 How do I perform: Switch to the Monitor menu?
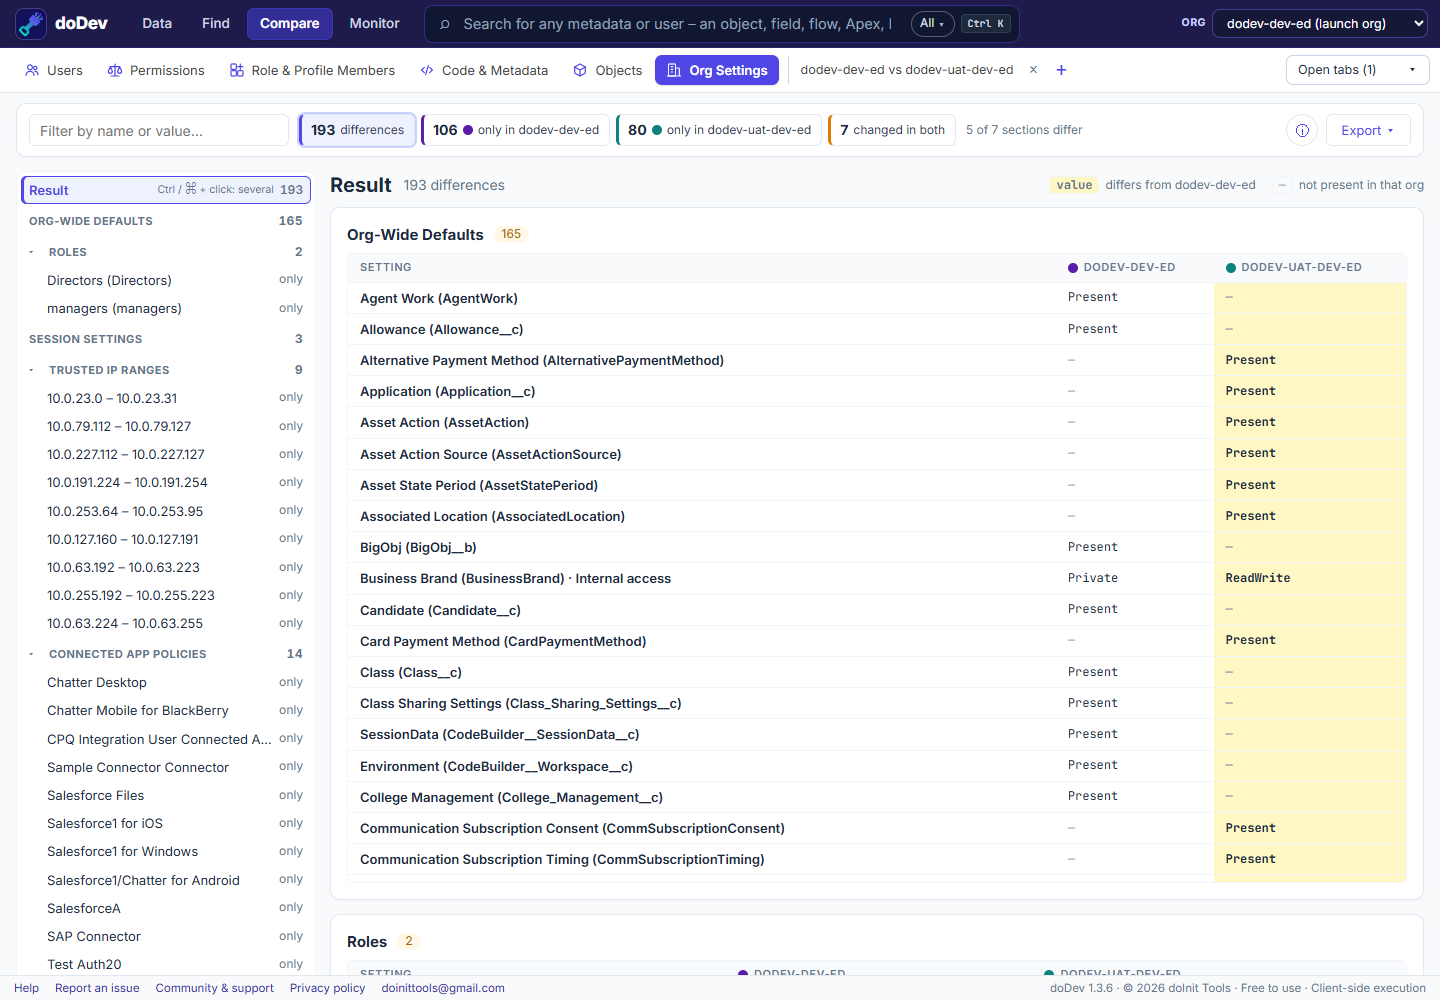tap(375, 24)
